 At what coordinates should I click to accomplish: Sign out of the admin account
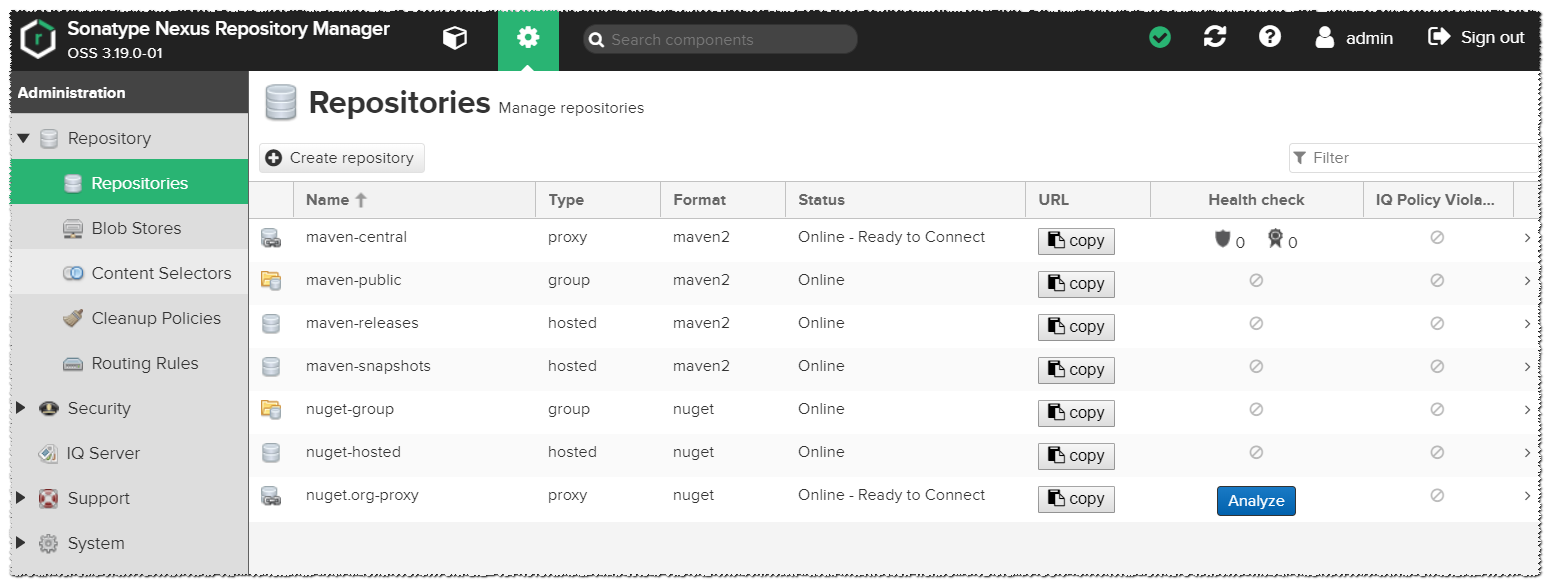point(1476,37)
